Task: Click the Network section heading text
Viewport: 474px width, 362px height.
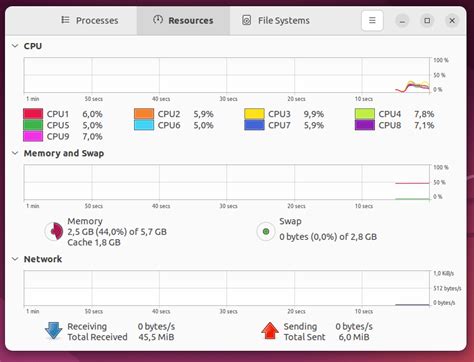Action: coord(43,259)
